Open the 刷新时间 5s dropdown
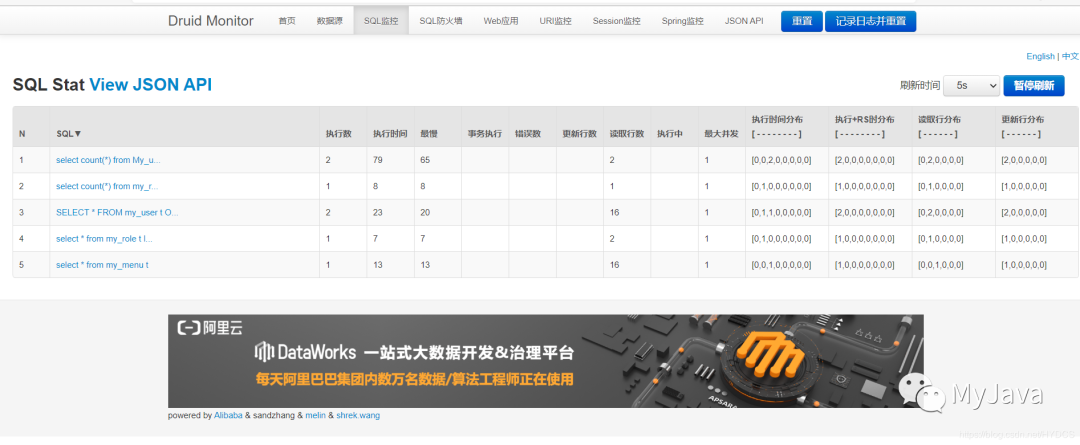Image resolution: width=1080 pixels, height=445 pixels. (x=971, y=85)
